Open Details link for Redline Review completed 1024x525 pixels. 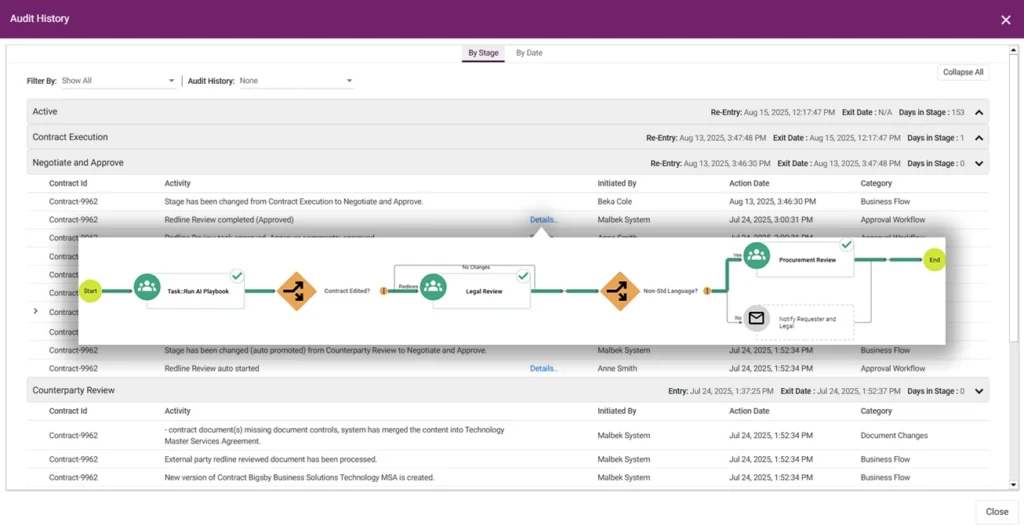point(544,219)
